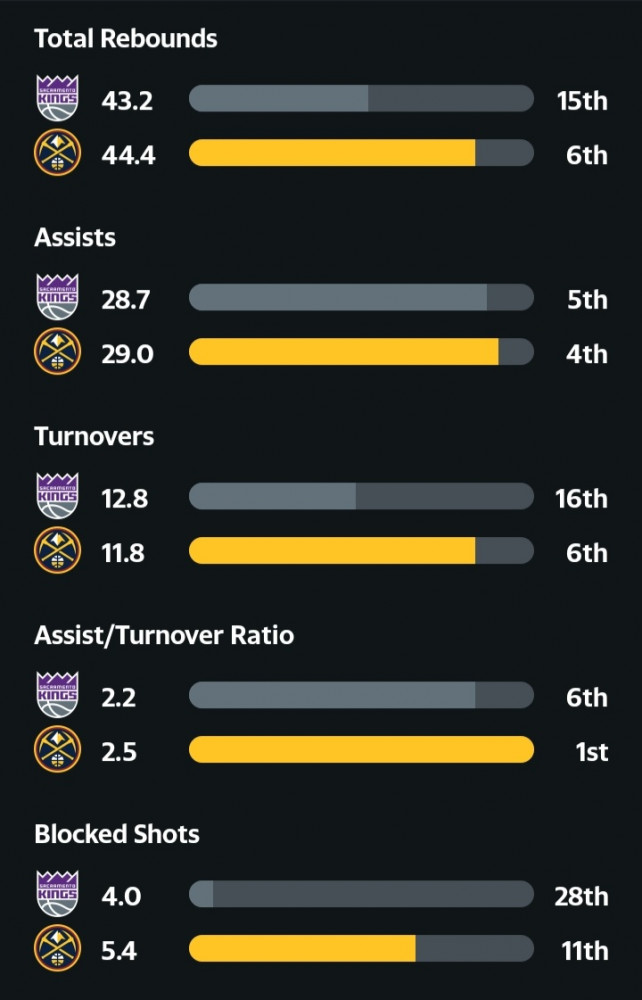Click the Nuggets logo under Assist/Turnover Ratio
642x1000 pixels.
tap(57, 750)
